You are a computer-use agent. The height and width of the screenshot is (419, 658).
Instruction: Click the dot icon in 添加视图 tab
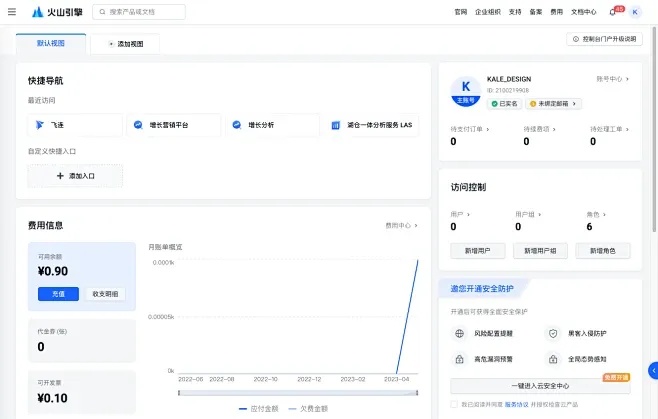(111, 44)
